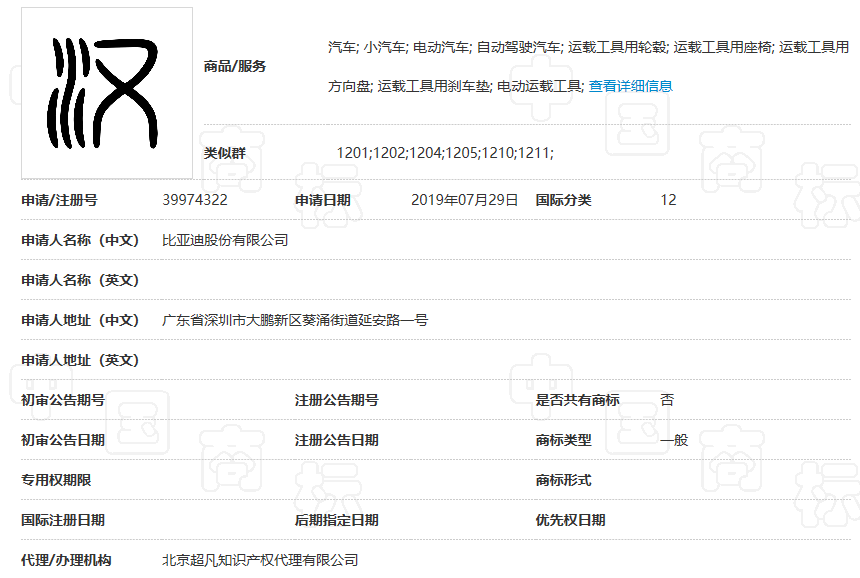Screen dimensions: 860x578
Task: Click agency 北京超凡知识产权代理有限公司
Action: pyautogui.click(x=260, y=560)
